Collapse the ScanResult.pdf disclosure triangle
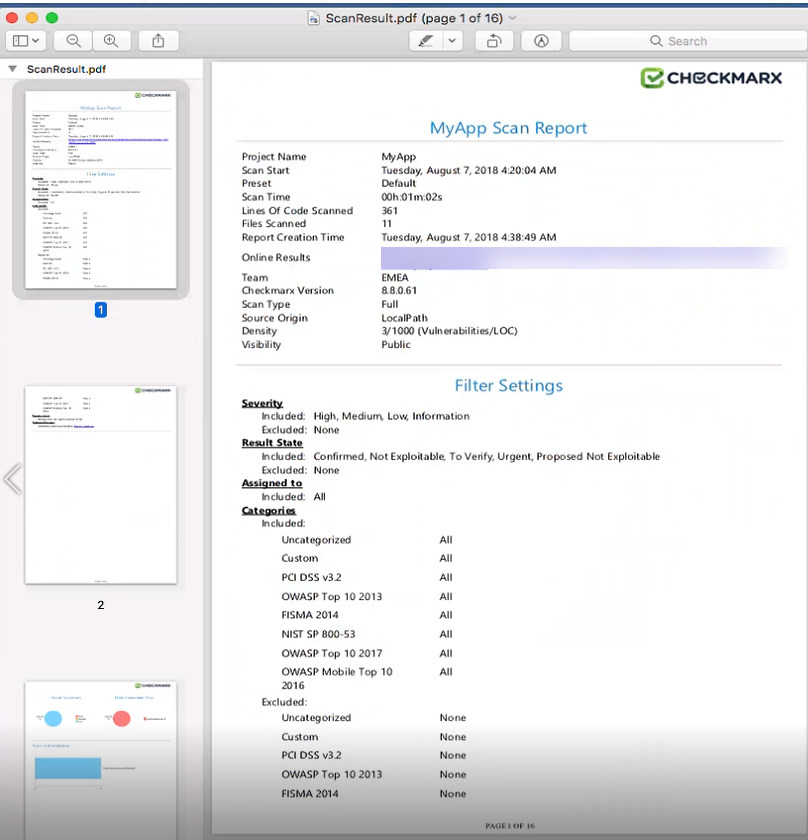Viewport: 808px width, 840px height. (11, 67)
